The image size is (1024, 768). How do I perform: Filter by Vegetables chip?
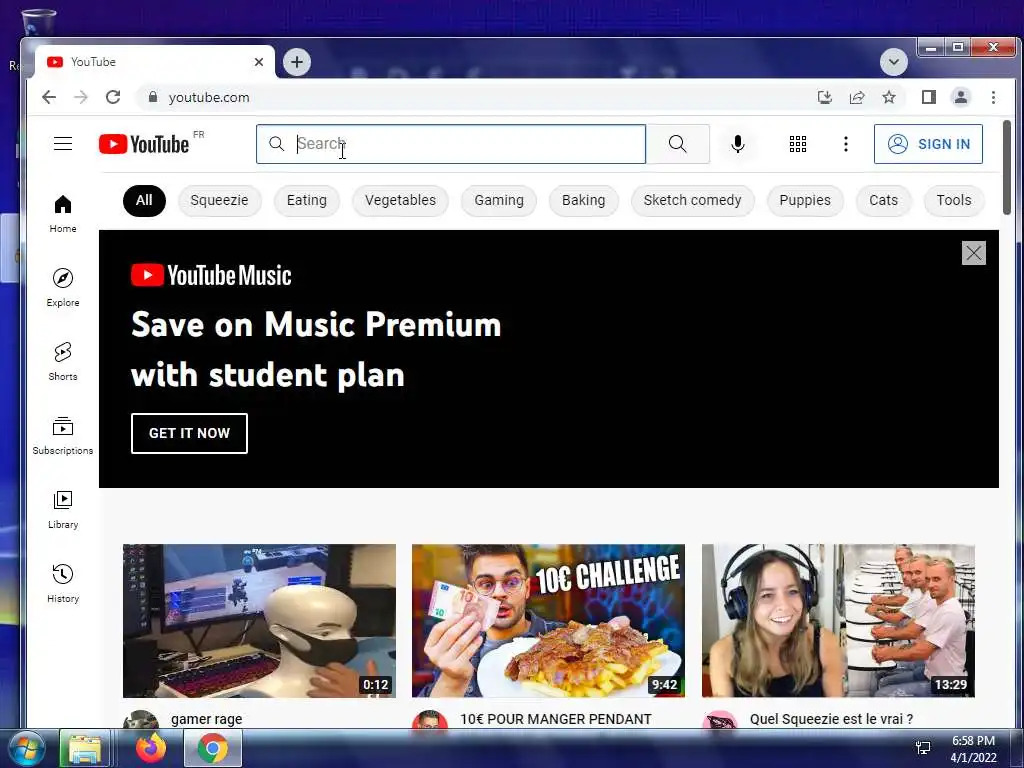coord(400,200)
